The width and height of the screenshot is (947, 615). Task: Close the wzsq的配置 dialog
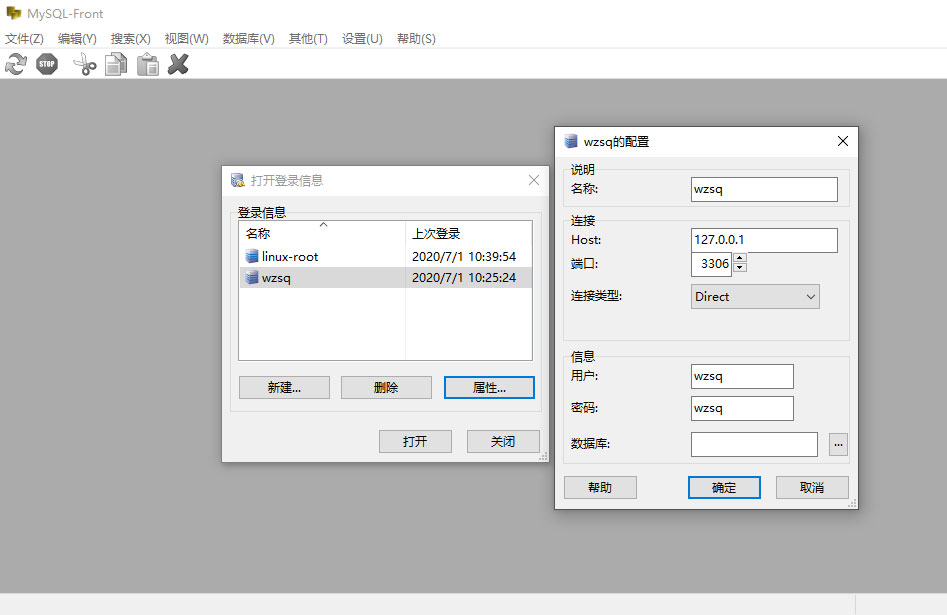pyautogui.click(x=843, y=141)
